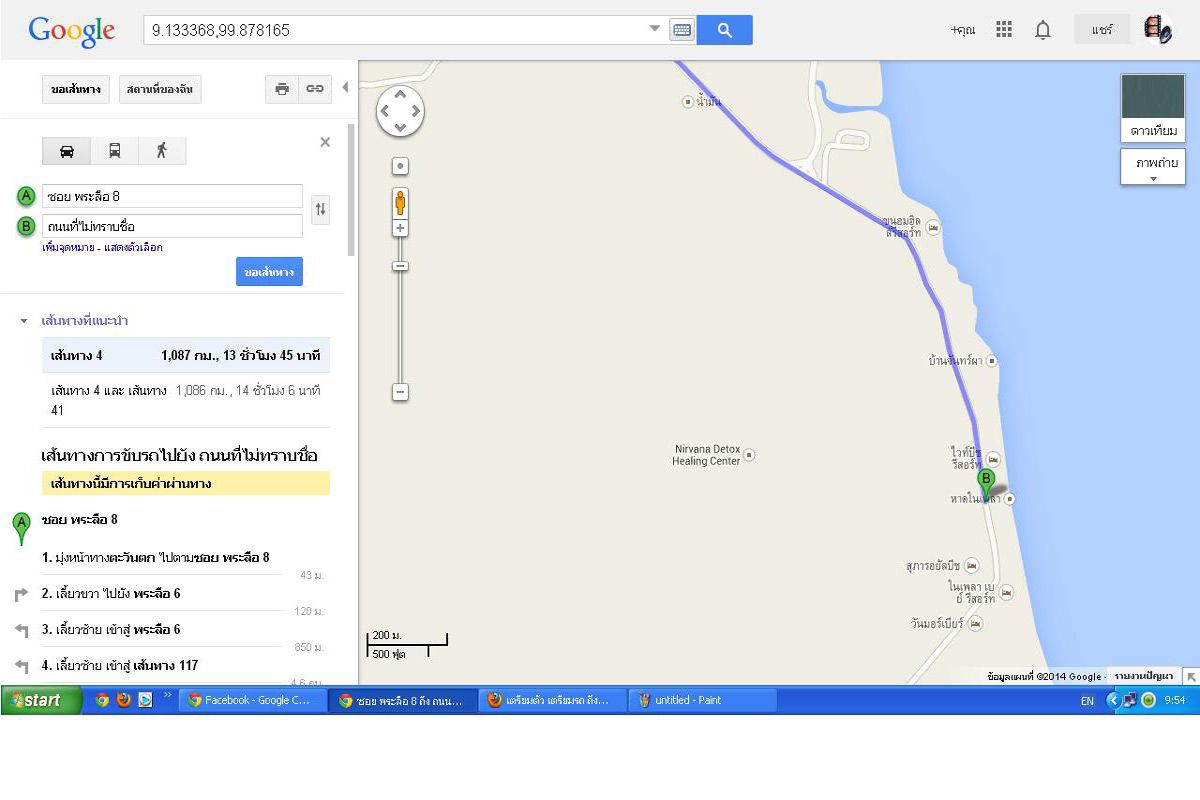
Task: Toggle the satellite view thumbnail
Action: [x=1153, y=108]
